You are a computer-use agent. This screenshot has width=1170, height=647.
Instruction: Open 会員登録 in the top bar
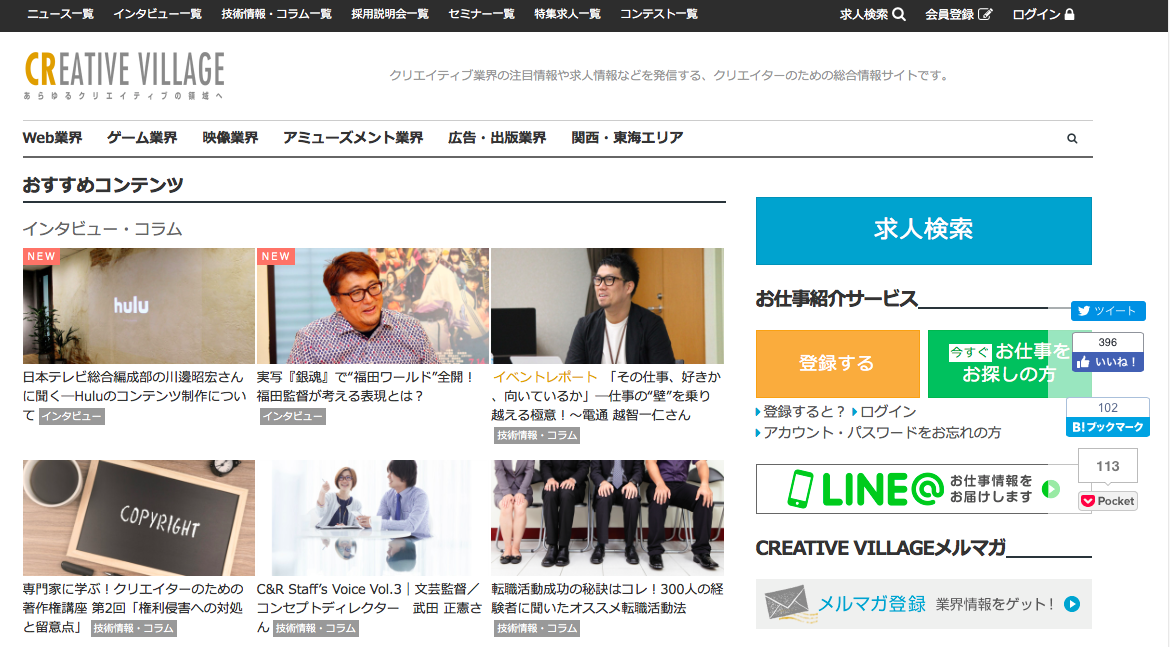[958, 14]
